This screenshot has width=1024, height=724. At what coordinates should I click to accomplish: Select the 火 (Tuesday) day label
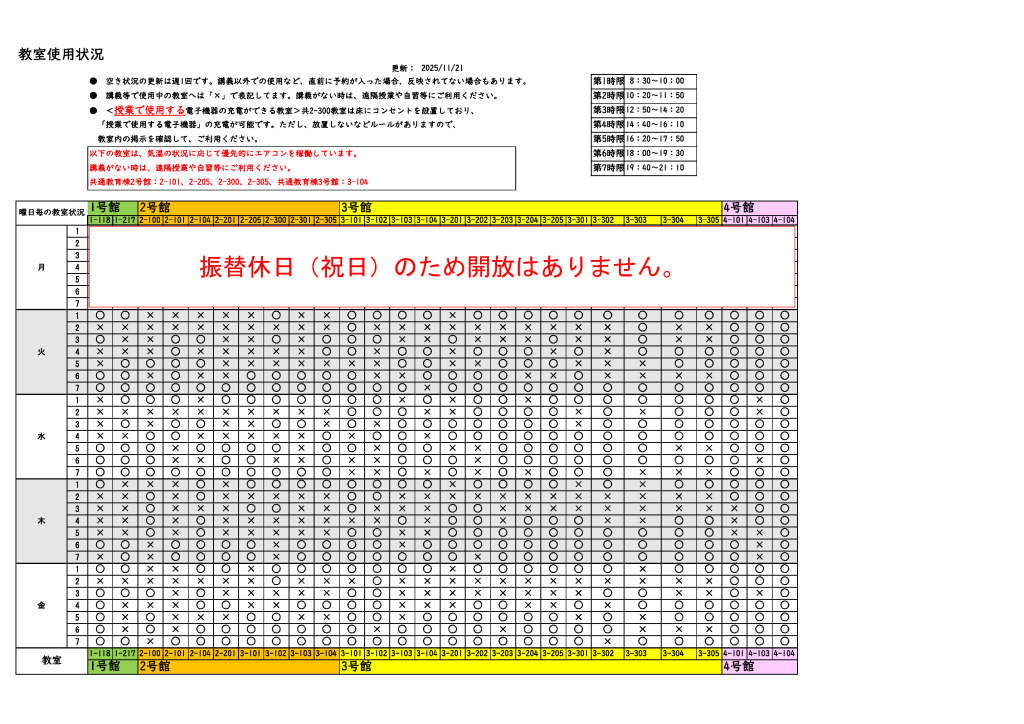pos(41,352)
